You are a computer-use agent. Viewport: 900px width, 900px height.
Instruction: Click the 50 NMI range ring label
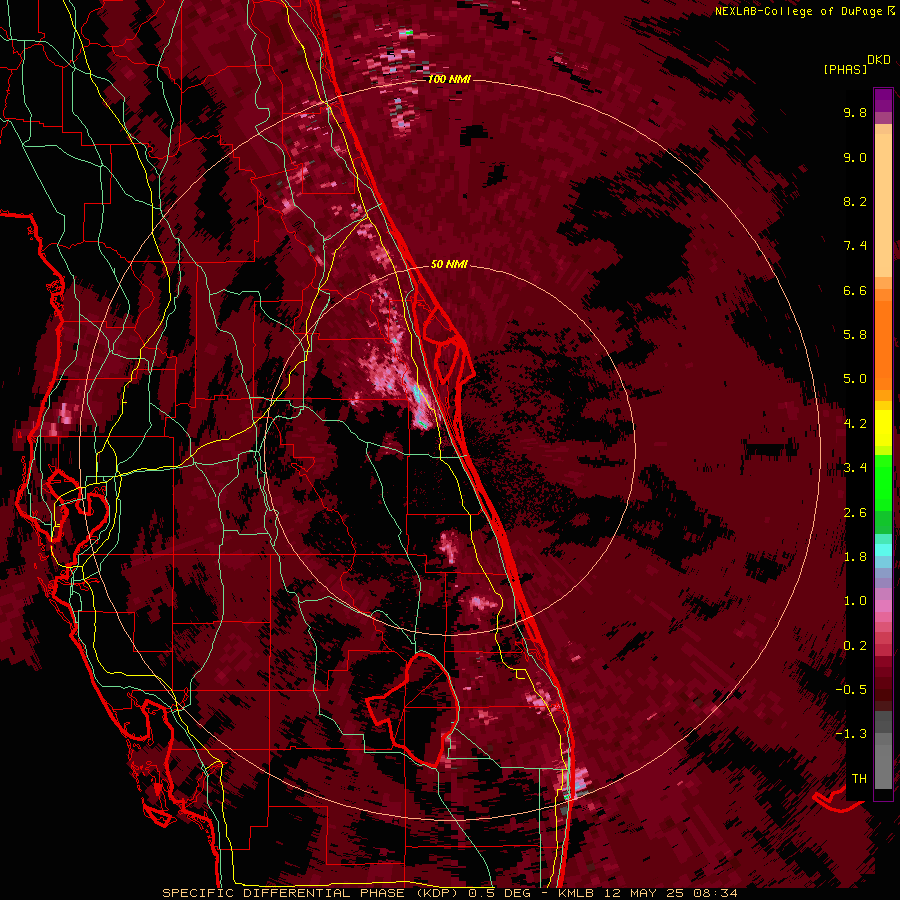tap(449, 264)
